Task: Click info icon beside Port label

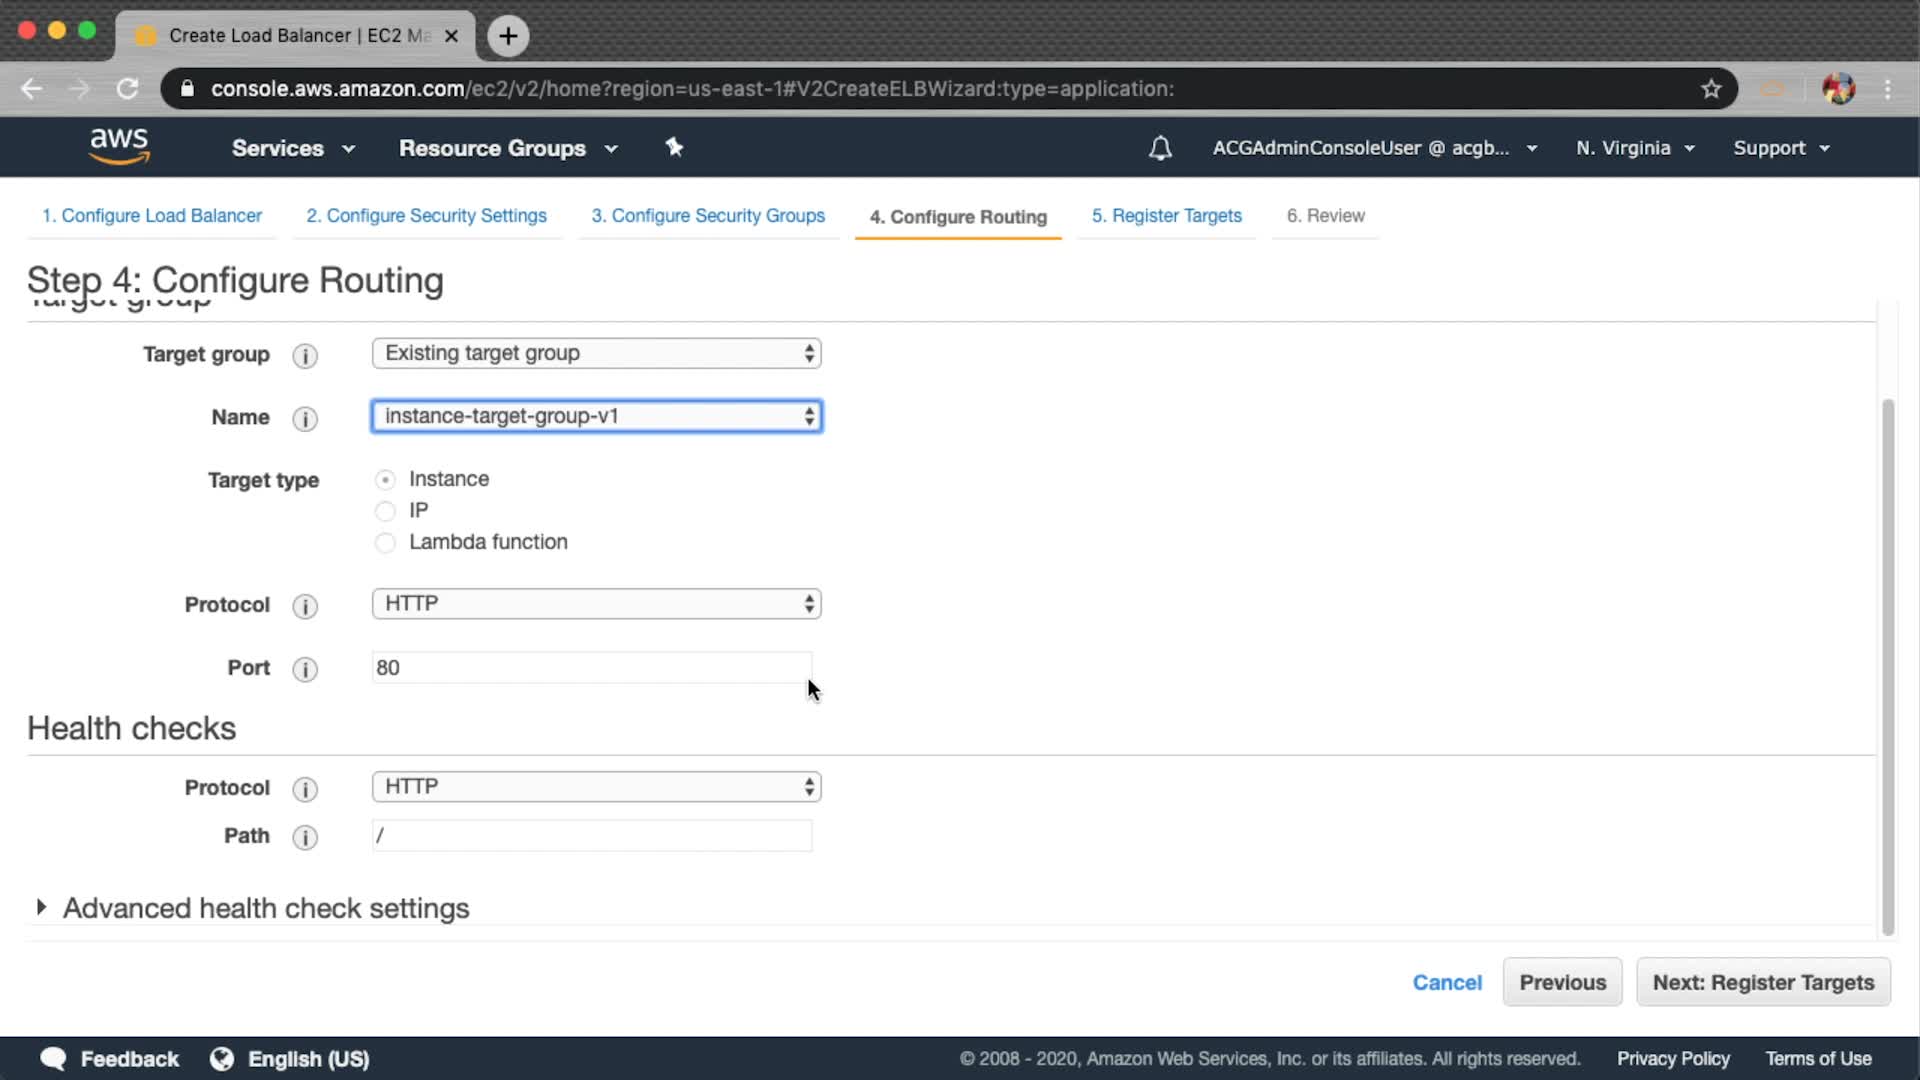Action: click(x=305, y=669)
